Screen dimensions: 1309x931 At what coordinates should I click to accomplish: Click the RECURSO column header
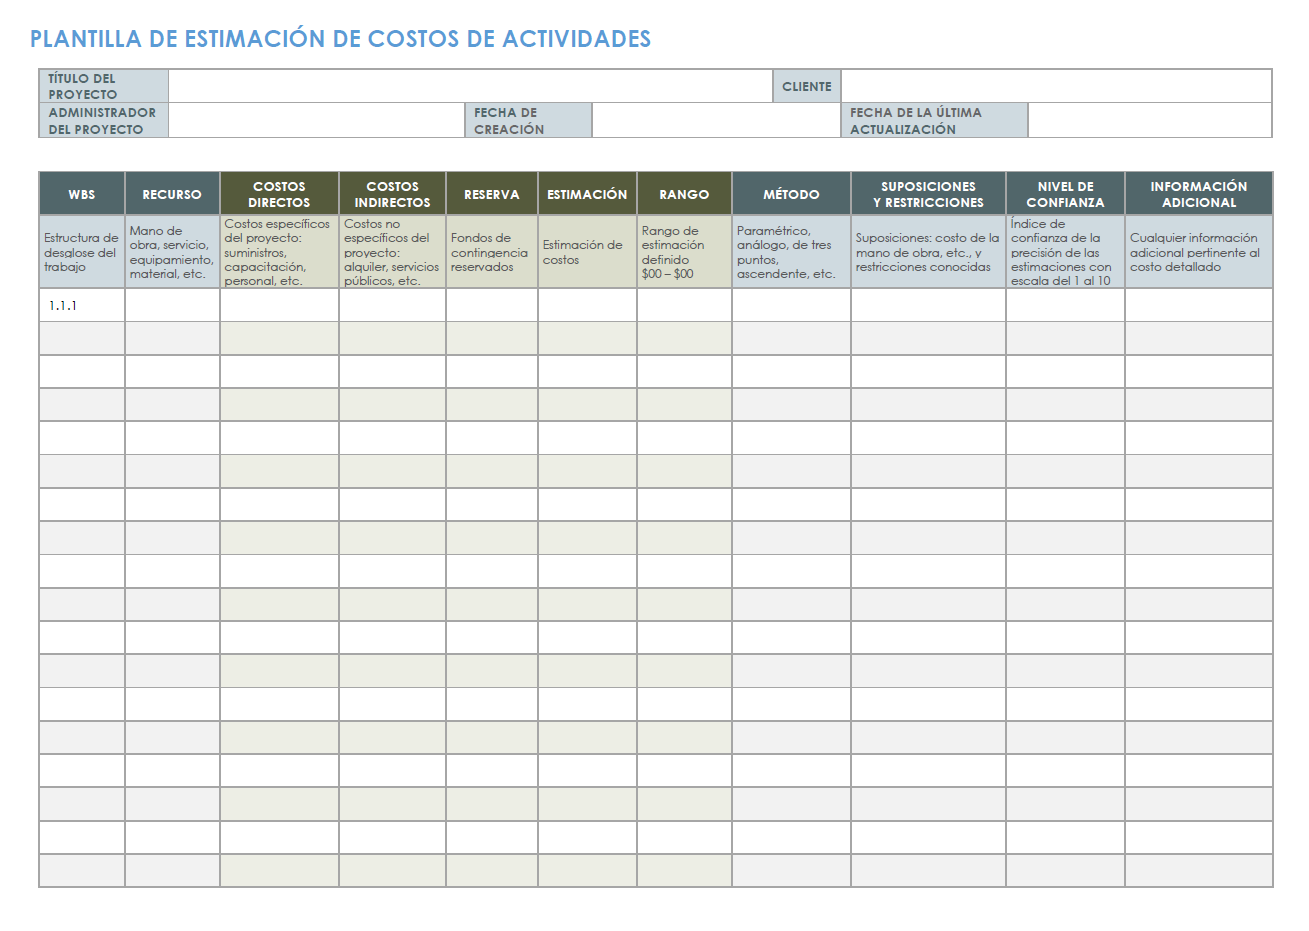(x=172, y=194)
